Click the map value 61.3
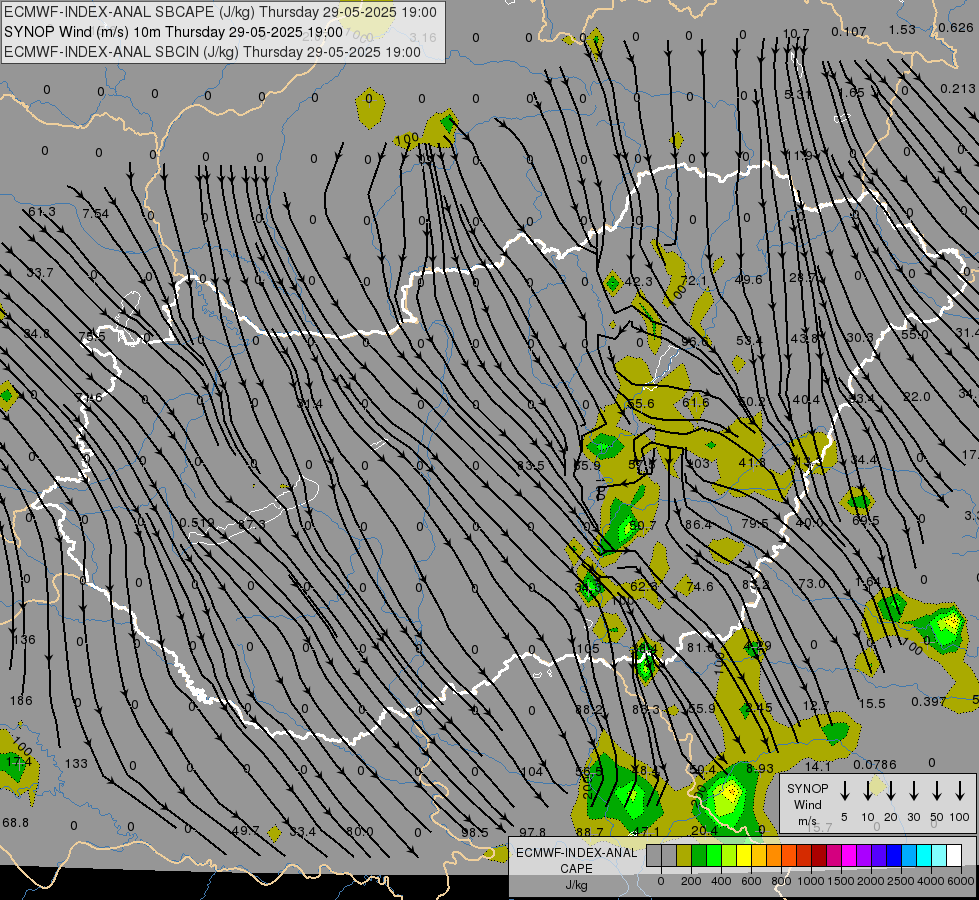The image size is (979, 900). point(42,212)
